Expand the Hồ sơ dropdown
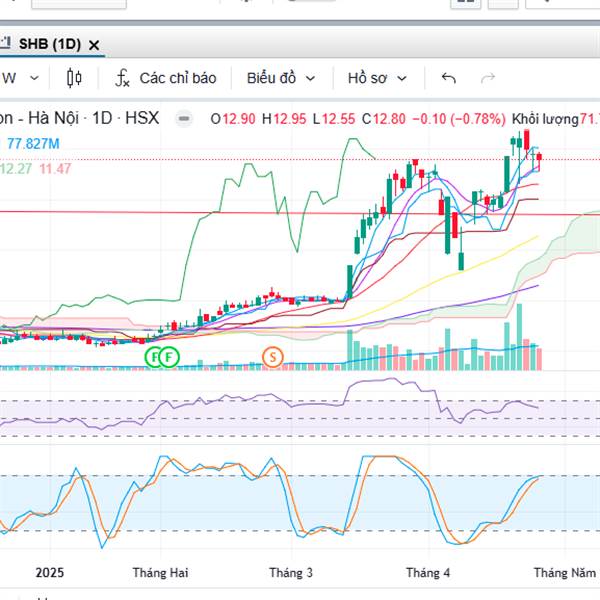This screenshot has width=600, height=600. pyautogui.click(x=377, y=78)
